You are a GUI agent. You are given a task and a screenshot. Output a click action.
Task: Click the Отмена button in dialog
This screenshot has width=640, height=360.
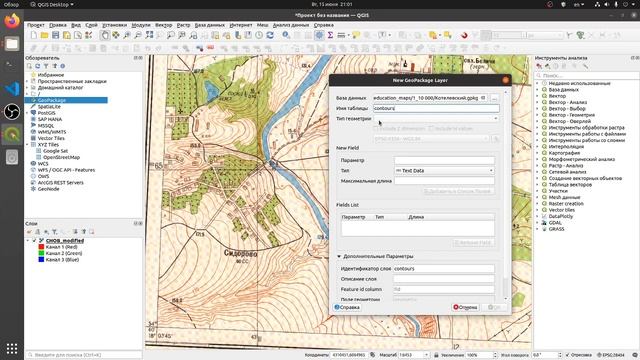coord(465,307)
